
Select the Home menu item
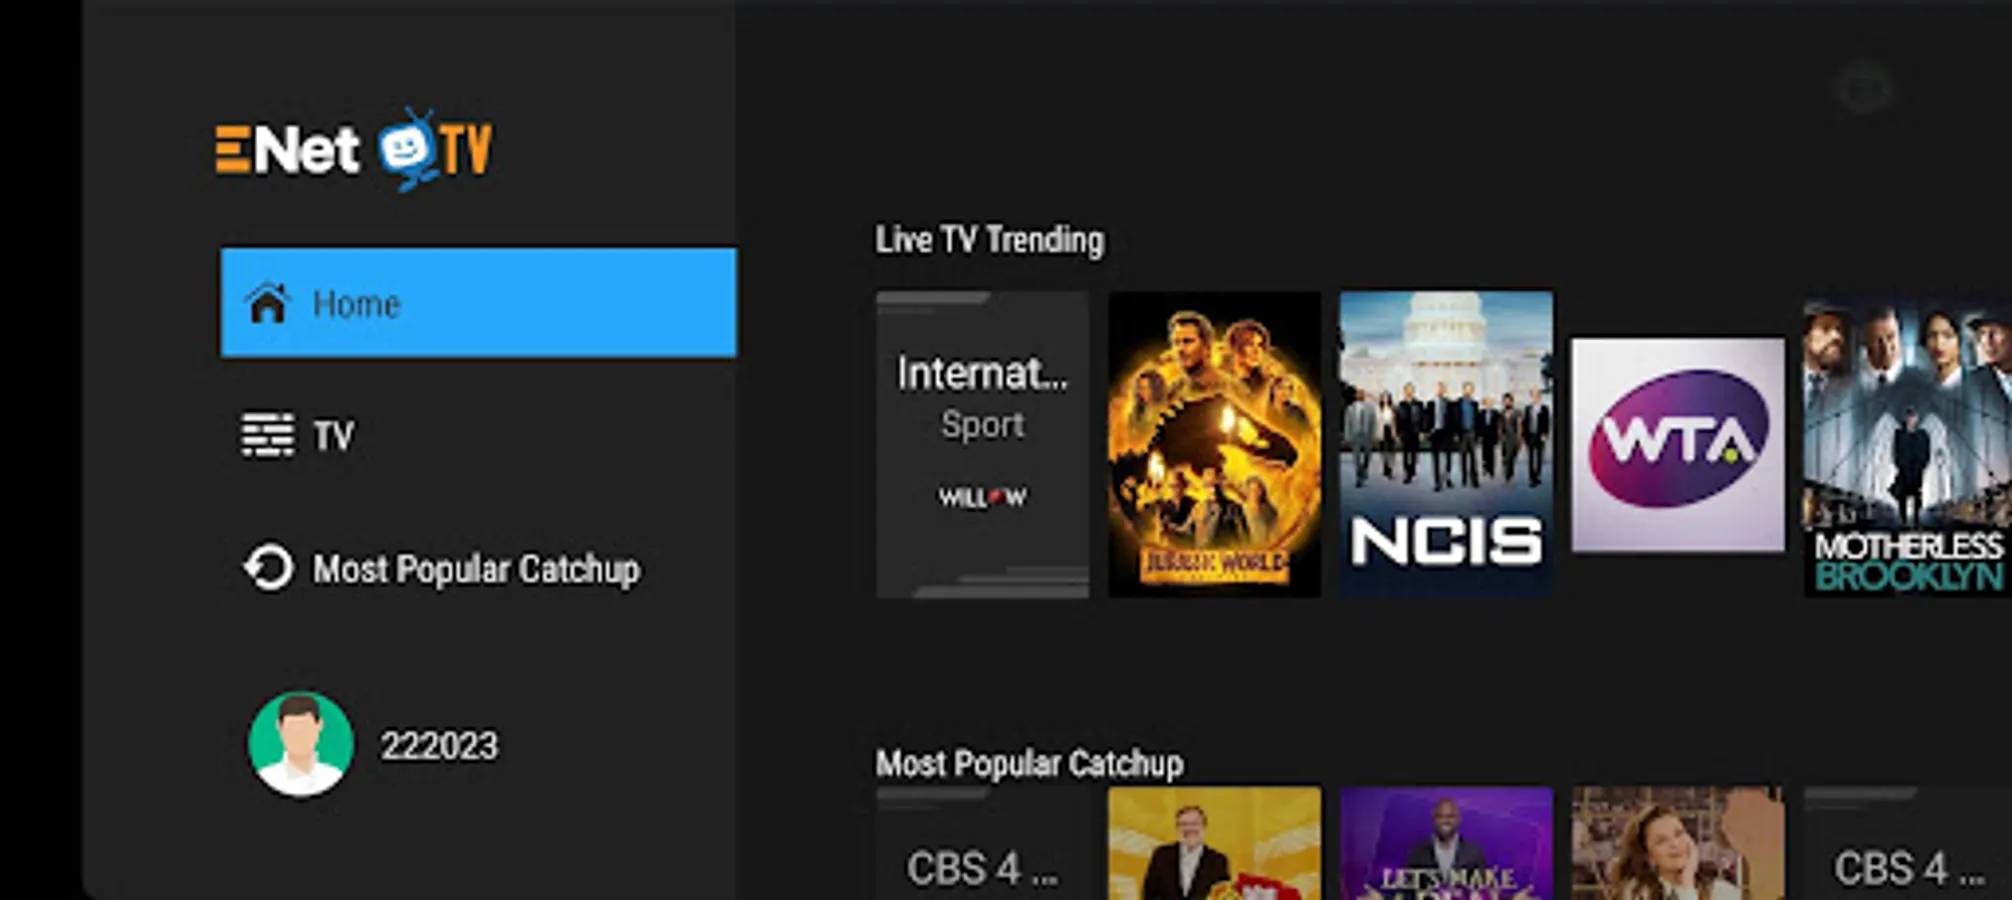click(x=478, y=303)
